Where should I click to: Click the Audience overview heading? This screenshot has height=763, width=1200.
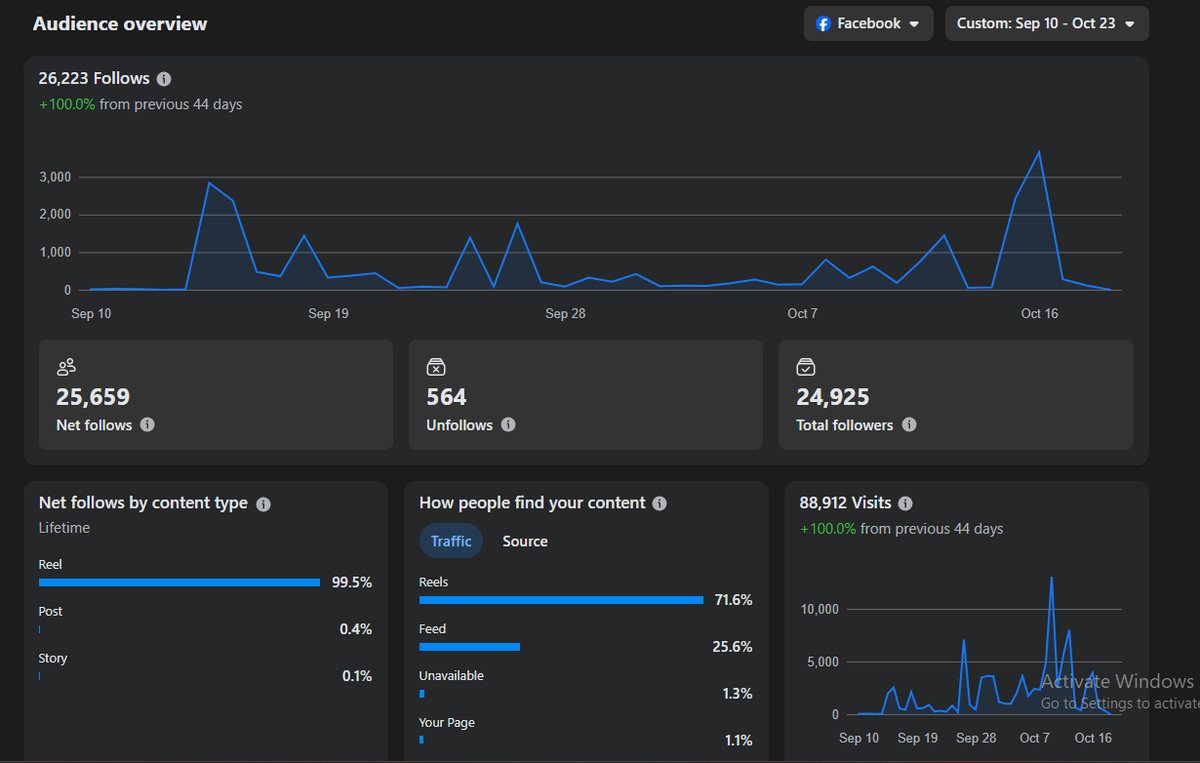coord(120,24)
